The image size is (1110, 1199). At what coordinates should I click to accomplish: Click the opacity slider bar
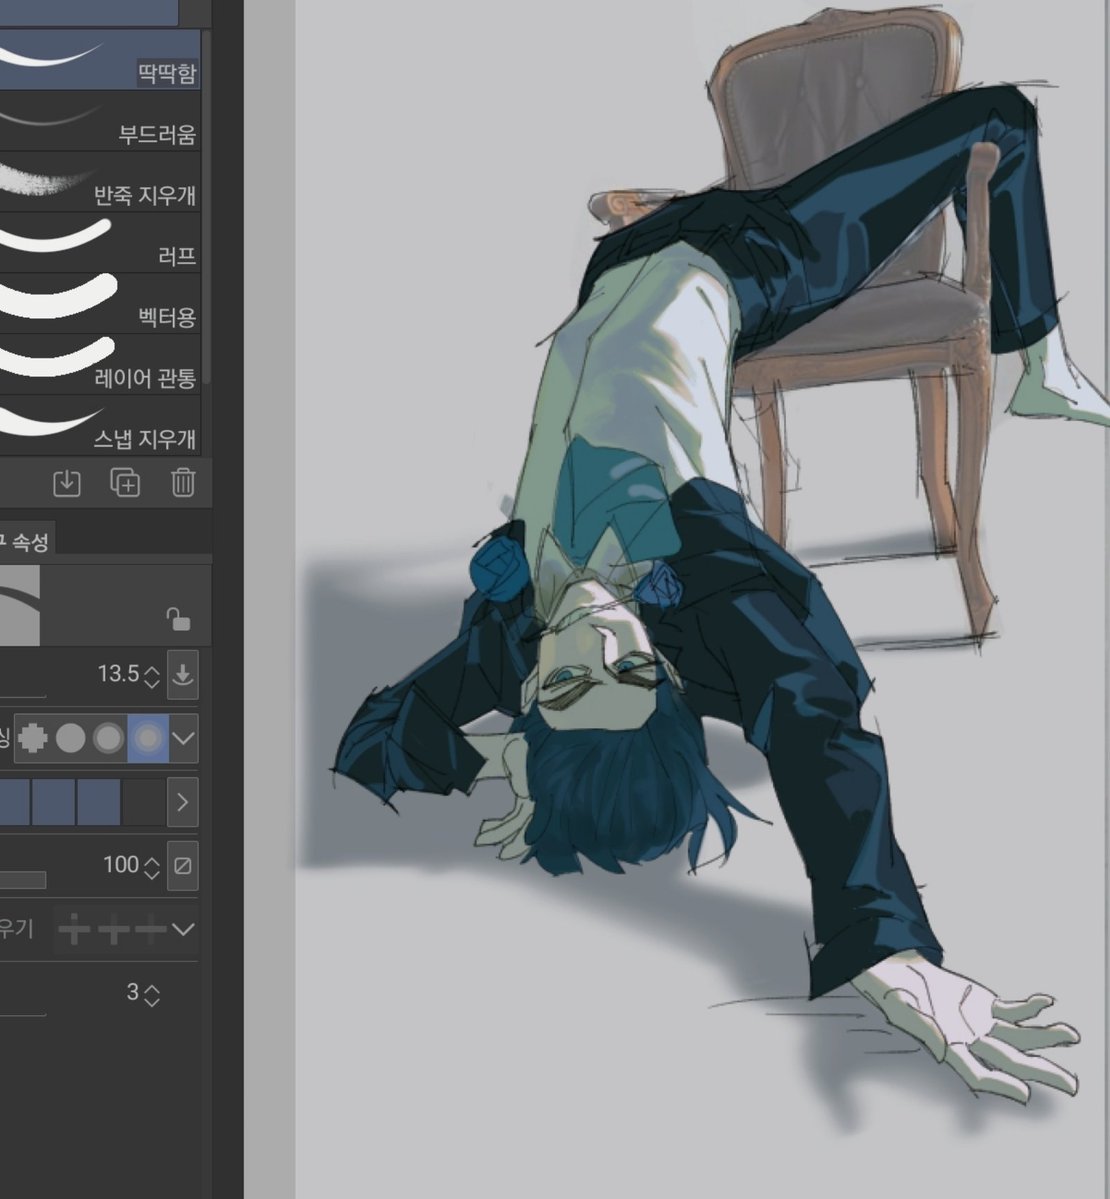pos(23,880)
